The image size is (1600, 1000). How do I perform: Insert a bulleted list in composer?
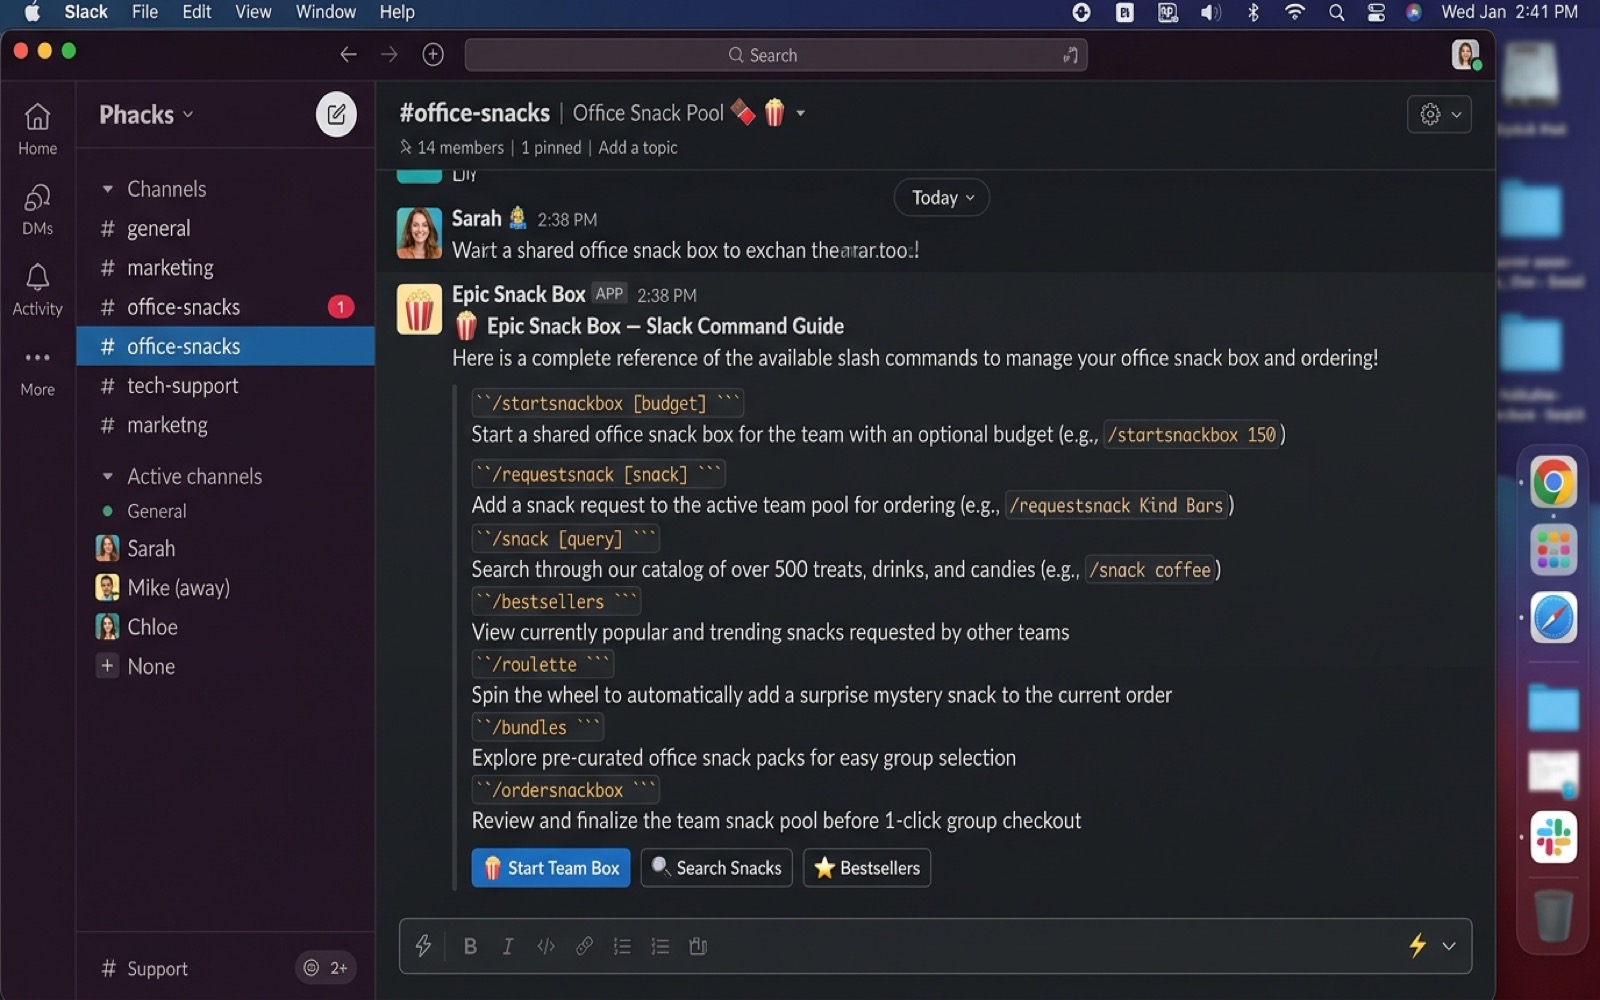[x=660, y=946]
